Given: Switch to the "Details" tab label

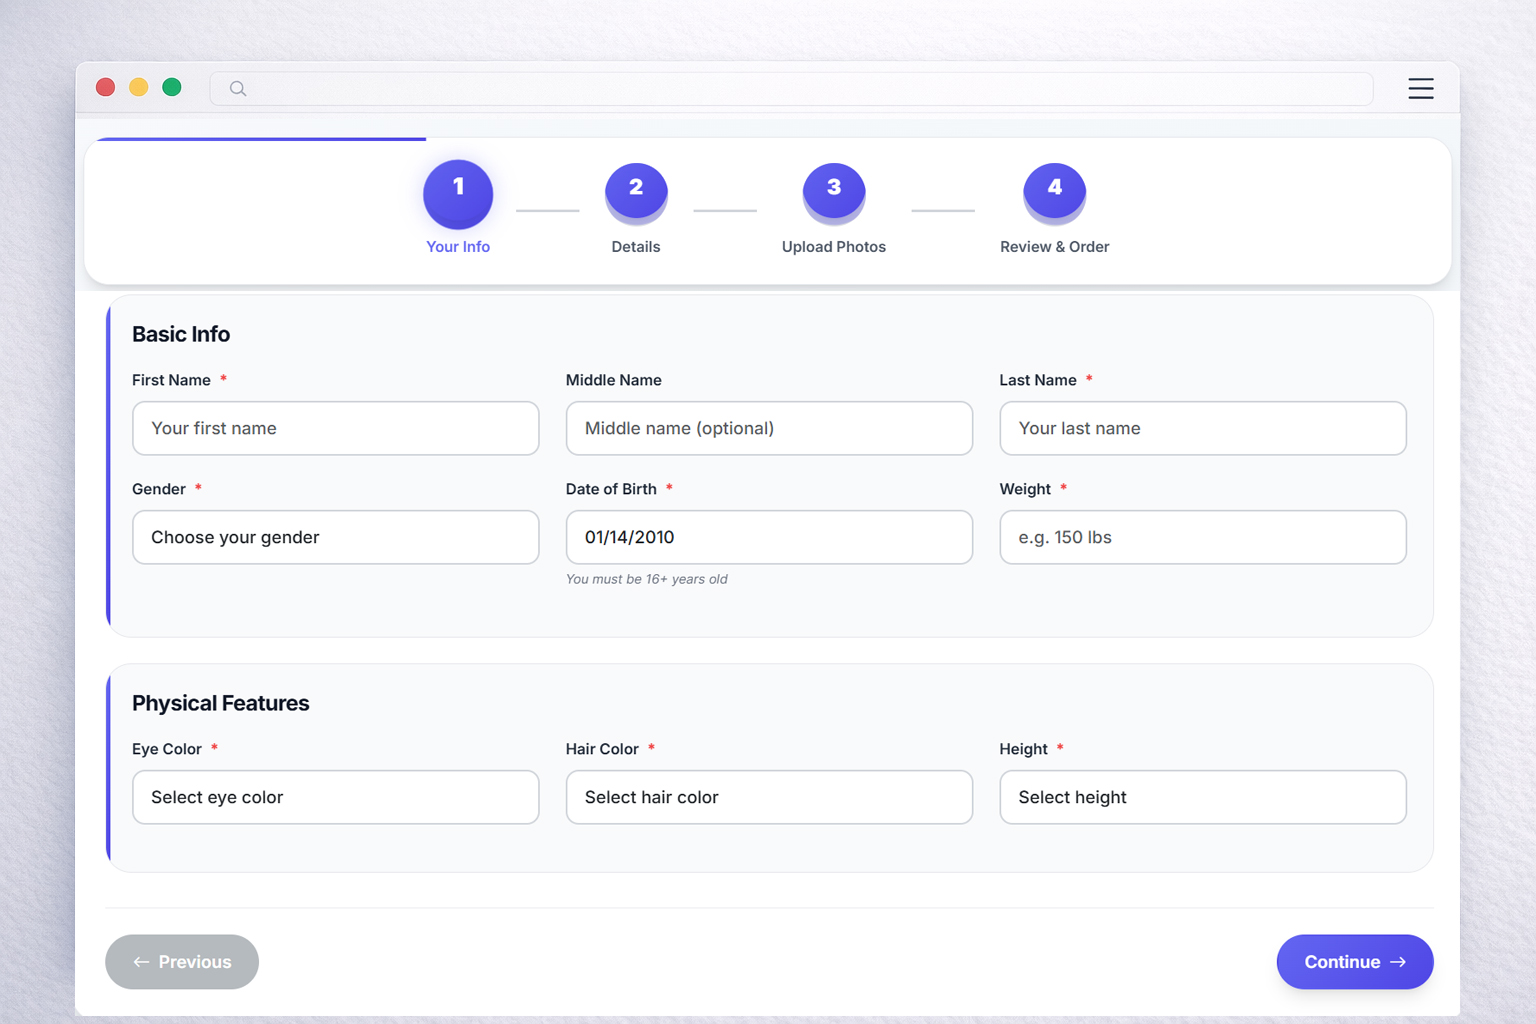Looking at the screenshot, I should [636, 246].
